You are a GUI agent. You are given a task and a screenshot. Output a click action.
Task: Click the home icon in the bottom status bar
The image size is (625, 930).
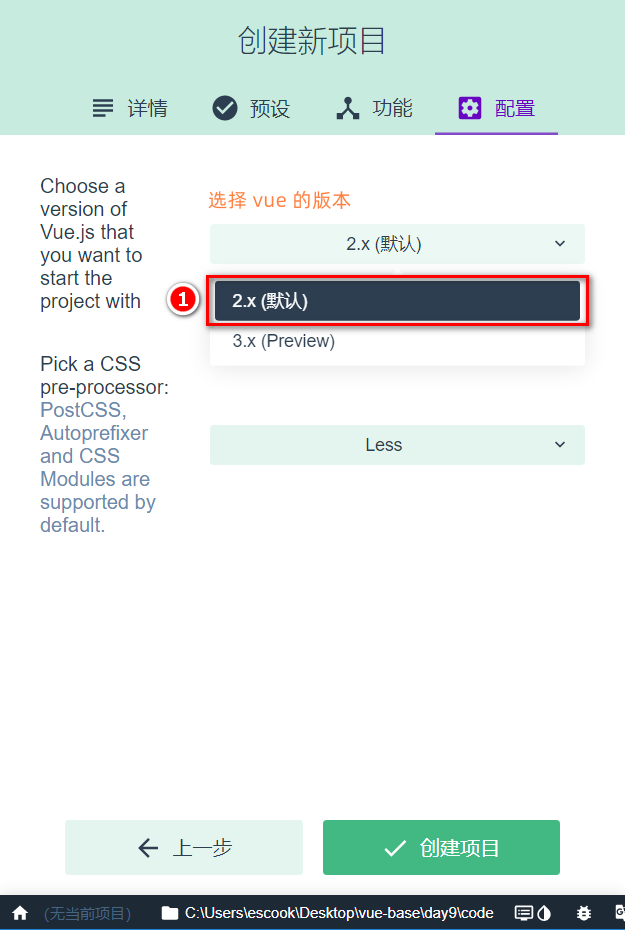coord(20,913)
